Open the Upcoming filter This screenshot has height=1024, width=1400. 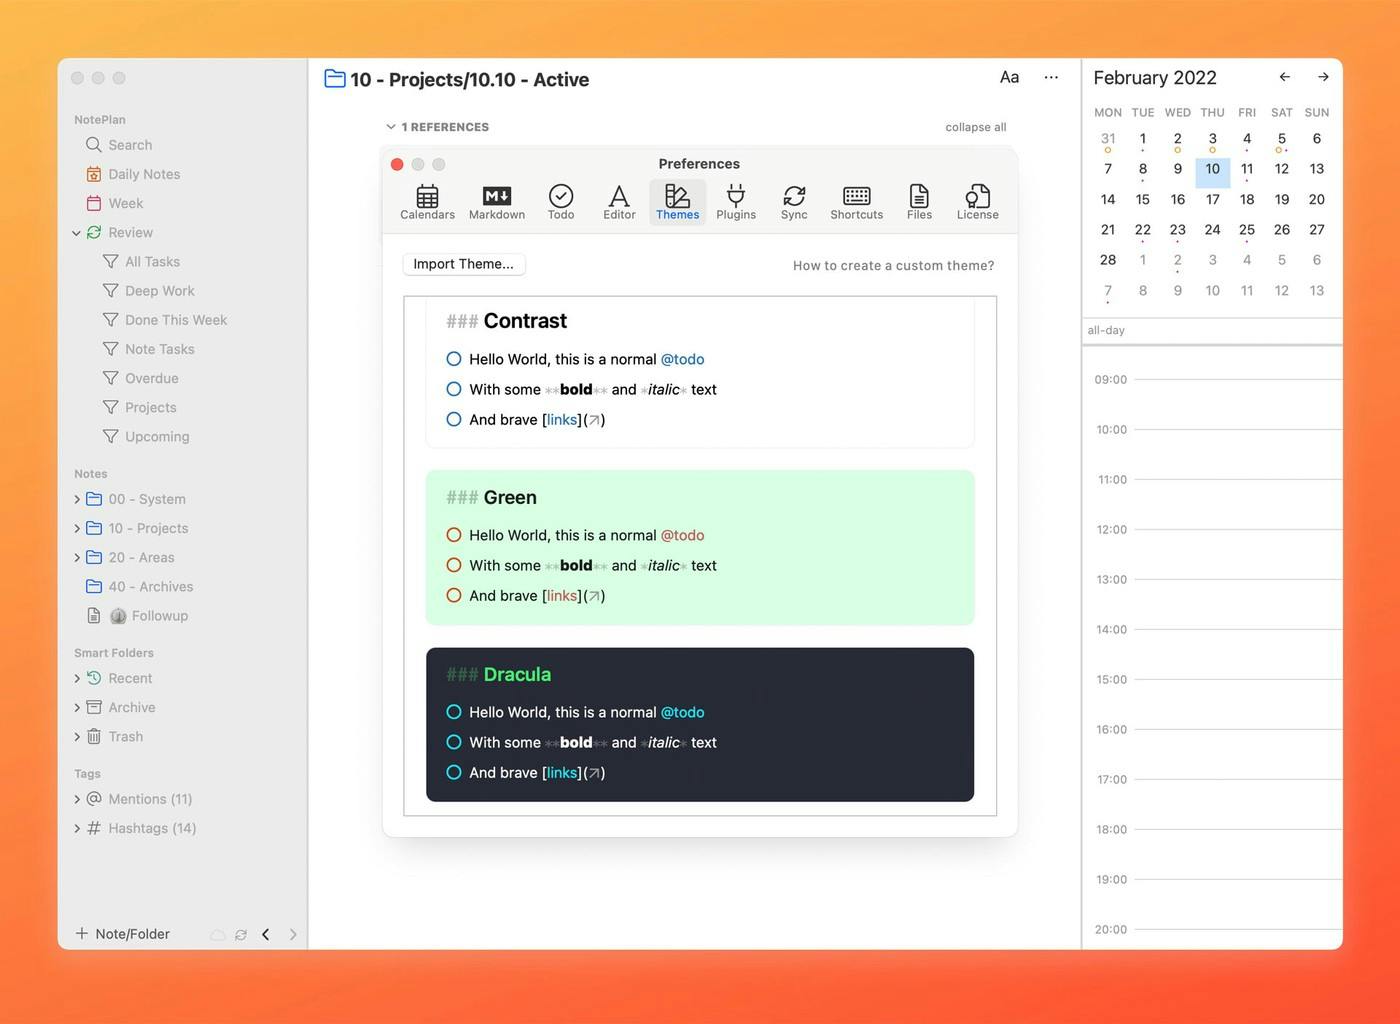146,436
